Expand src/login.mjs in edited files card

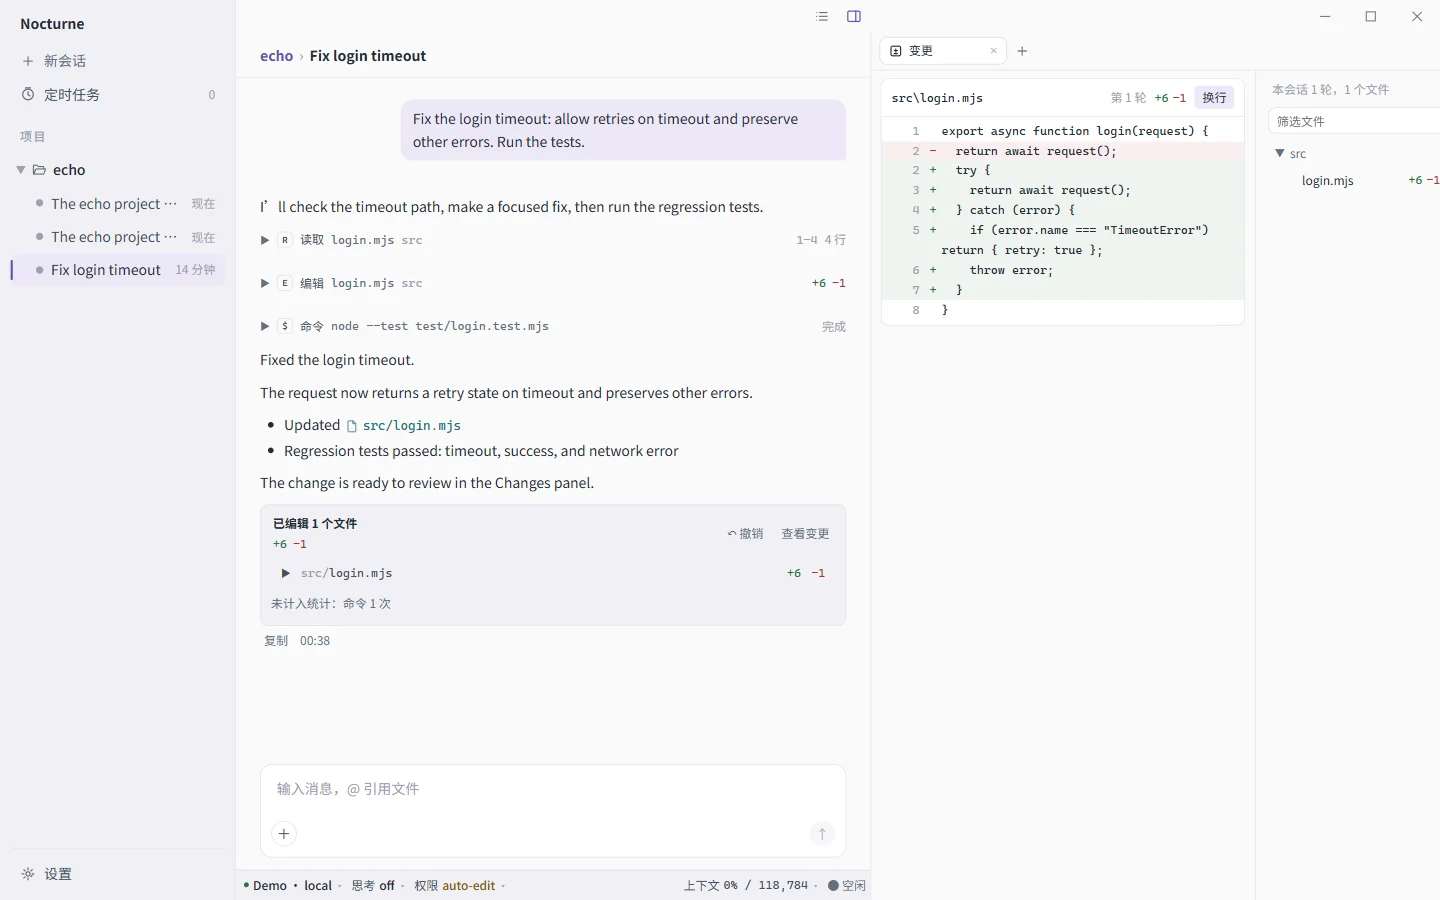(x=285, y=573)
